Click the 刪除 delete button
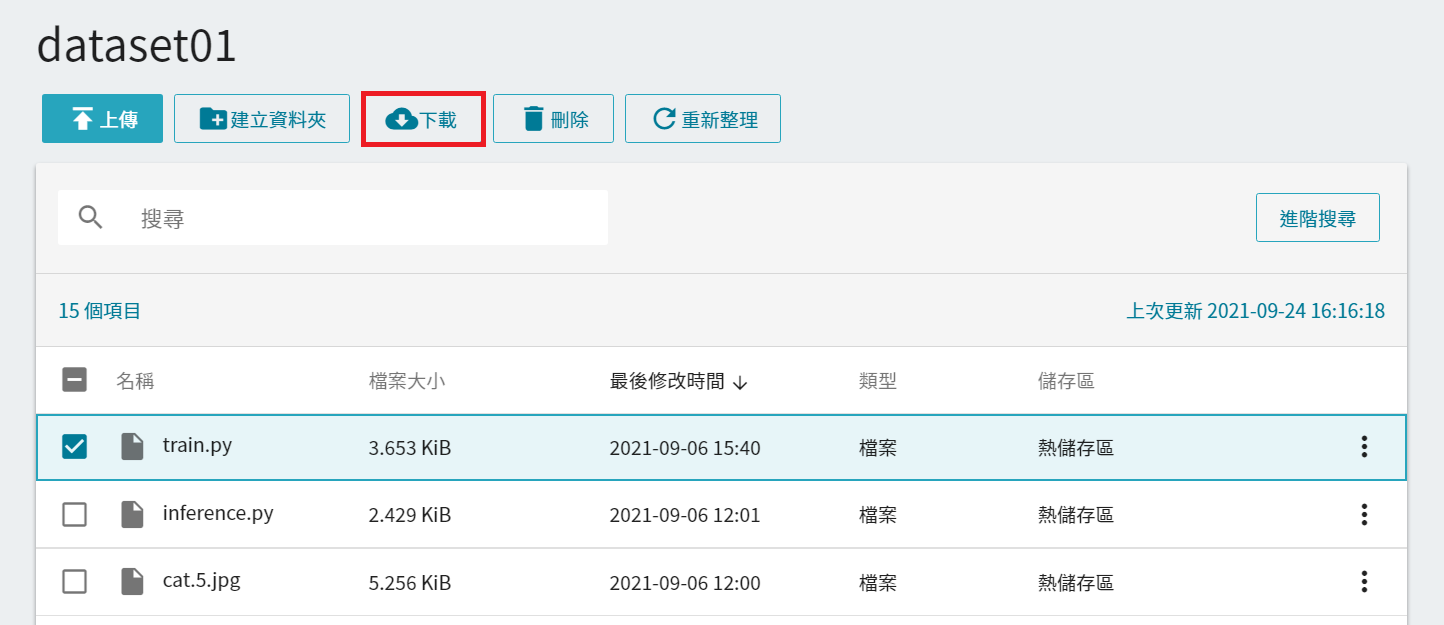The height and width of the screenshot is (625, 1444). point(553,119)
